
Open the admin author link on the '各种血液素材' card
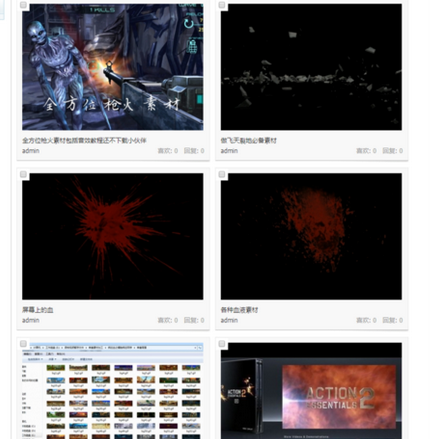click(229, 320)
